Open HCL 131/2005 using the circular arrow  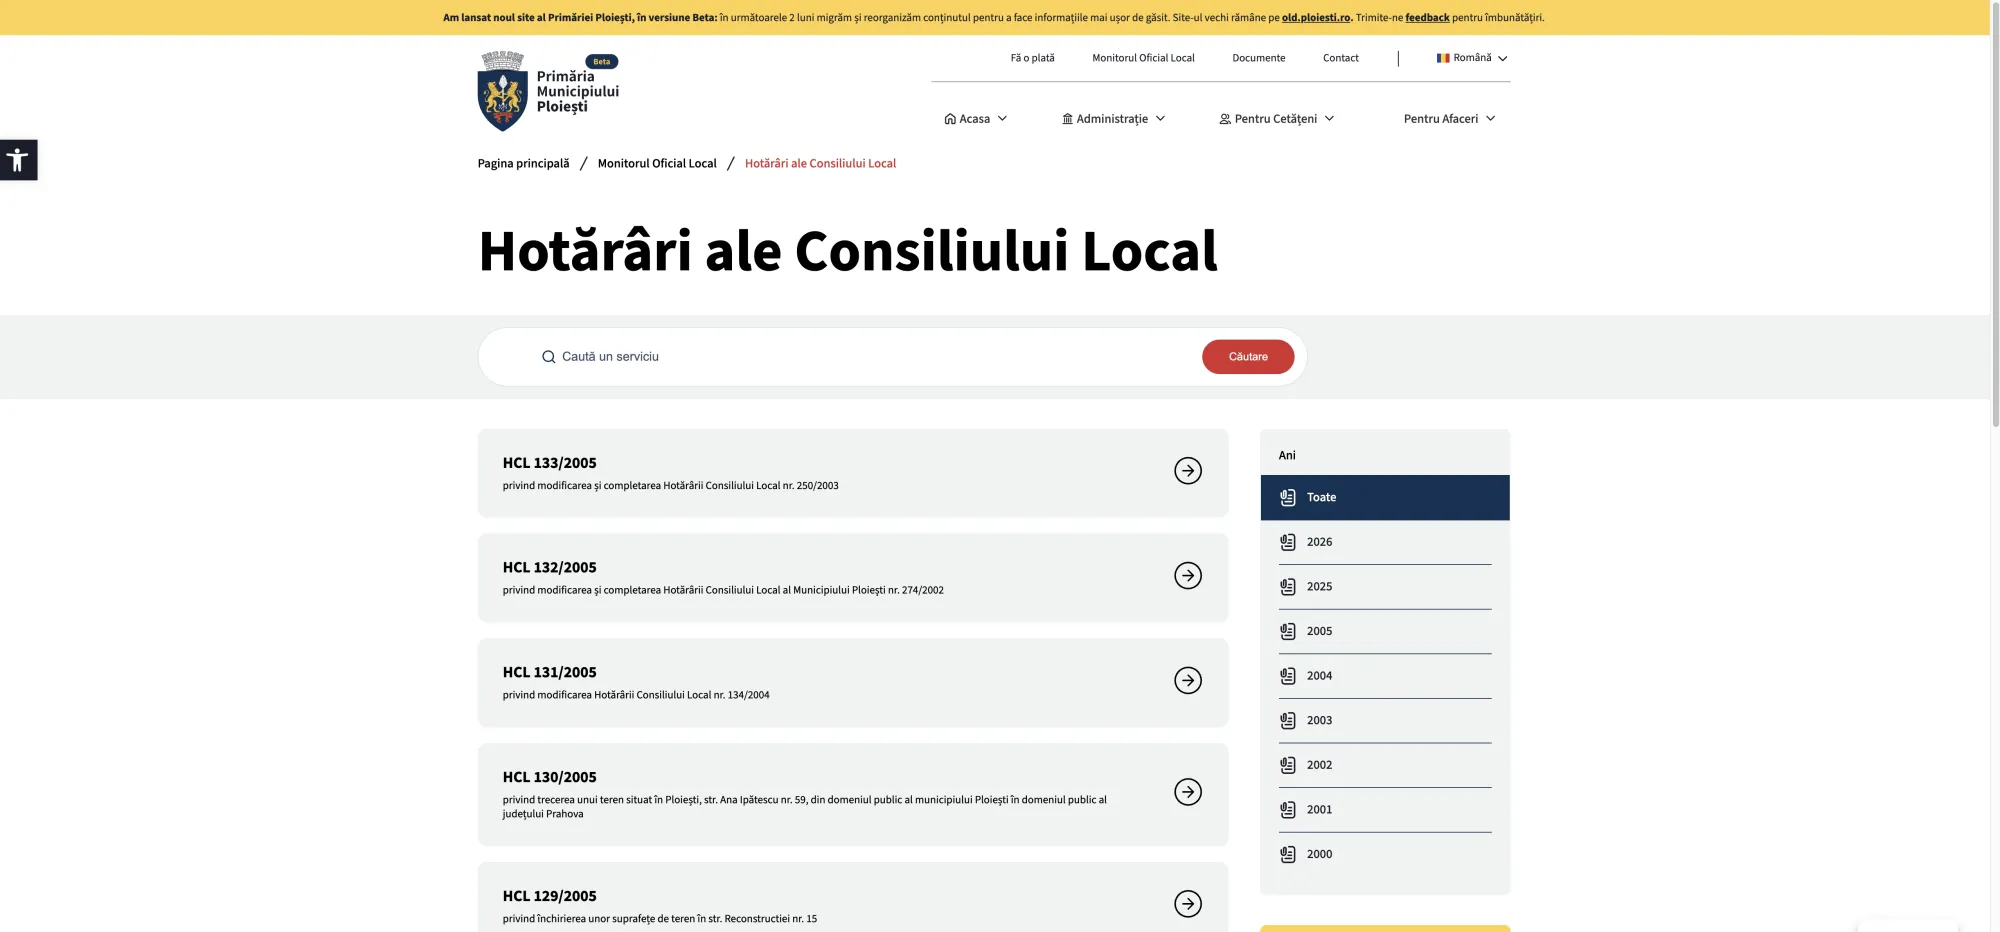click(x=1187, y=680)
